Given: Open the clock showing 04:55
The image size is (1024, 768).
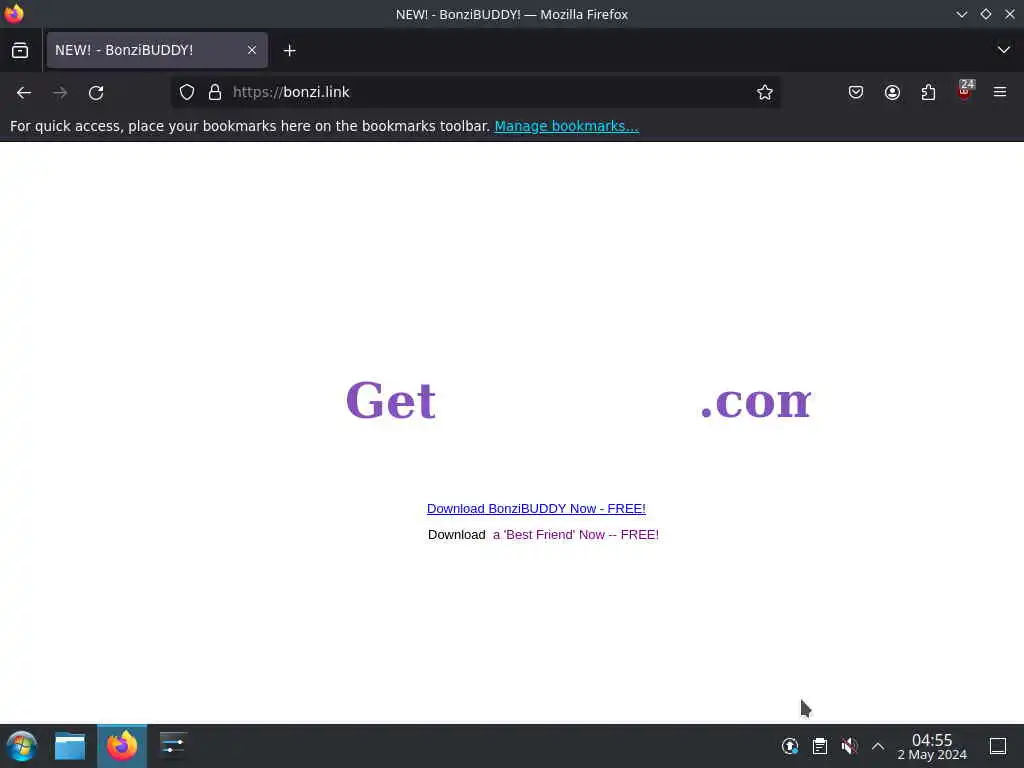Looking at the screenshot, I should point(932,746).
